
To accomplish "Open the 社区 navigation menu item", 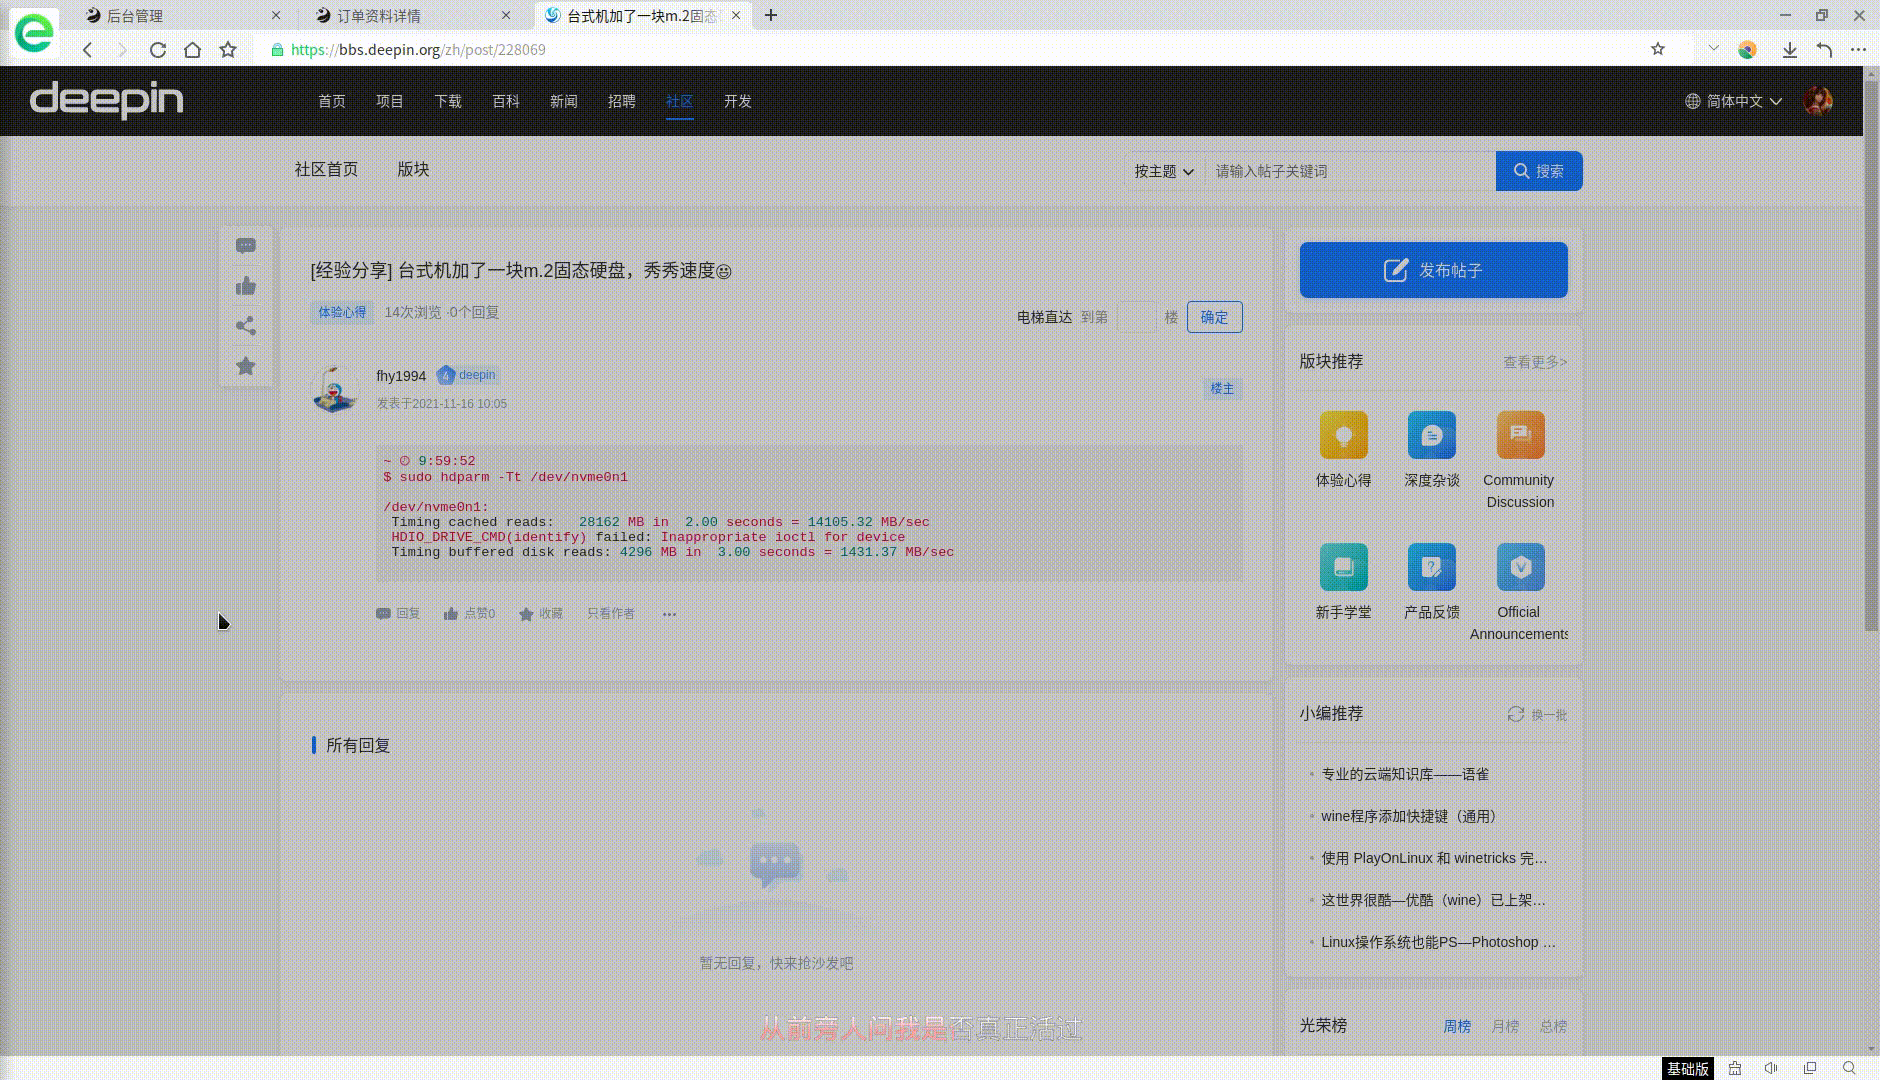I will point(679,101).
